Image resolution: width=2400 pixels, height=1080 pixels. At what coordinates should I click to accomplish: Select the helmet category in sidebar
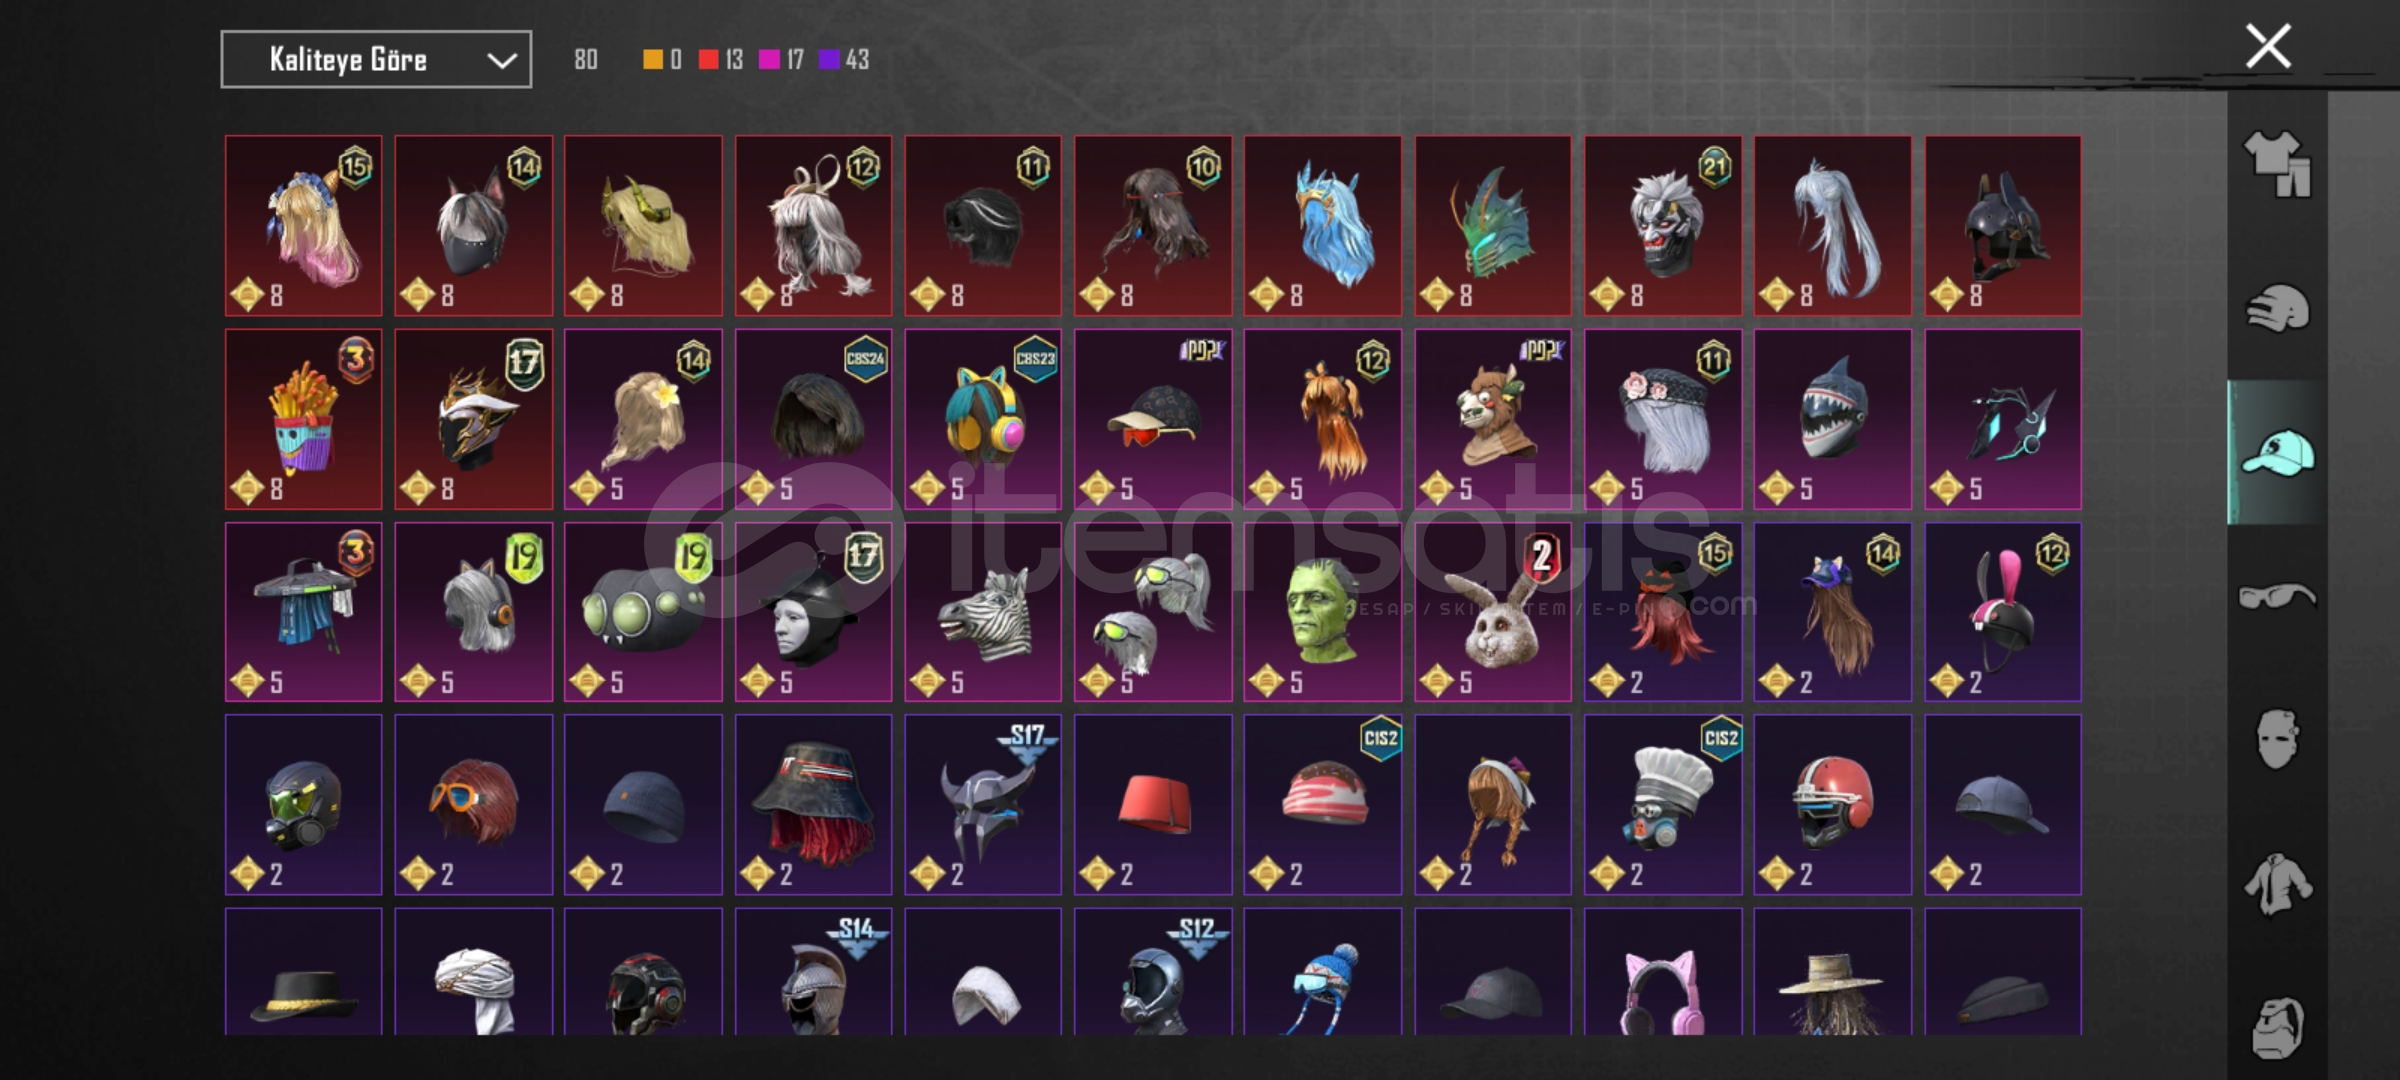(x=2277, y=309)
